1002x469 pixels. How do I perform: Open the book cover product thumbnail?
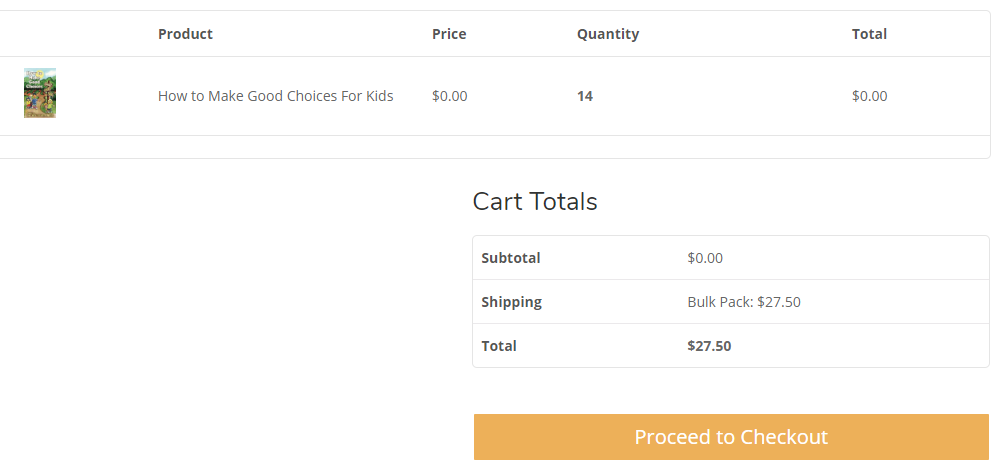[40, 93]
